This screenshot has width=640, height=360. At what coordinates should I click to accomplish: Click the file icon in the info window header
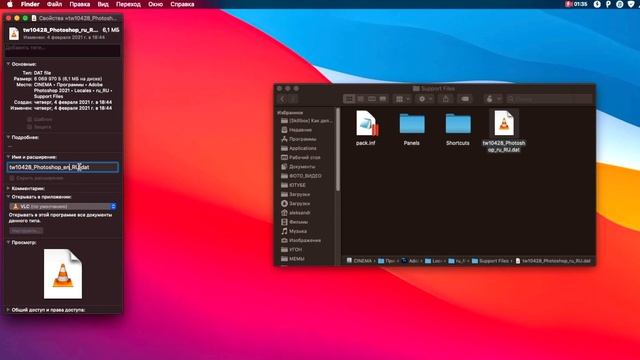click(x=14, y=33)
